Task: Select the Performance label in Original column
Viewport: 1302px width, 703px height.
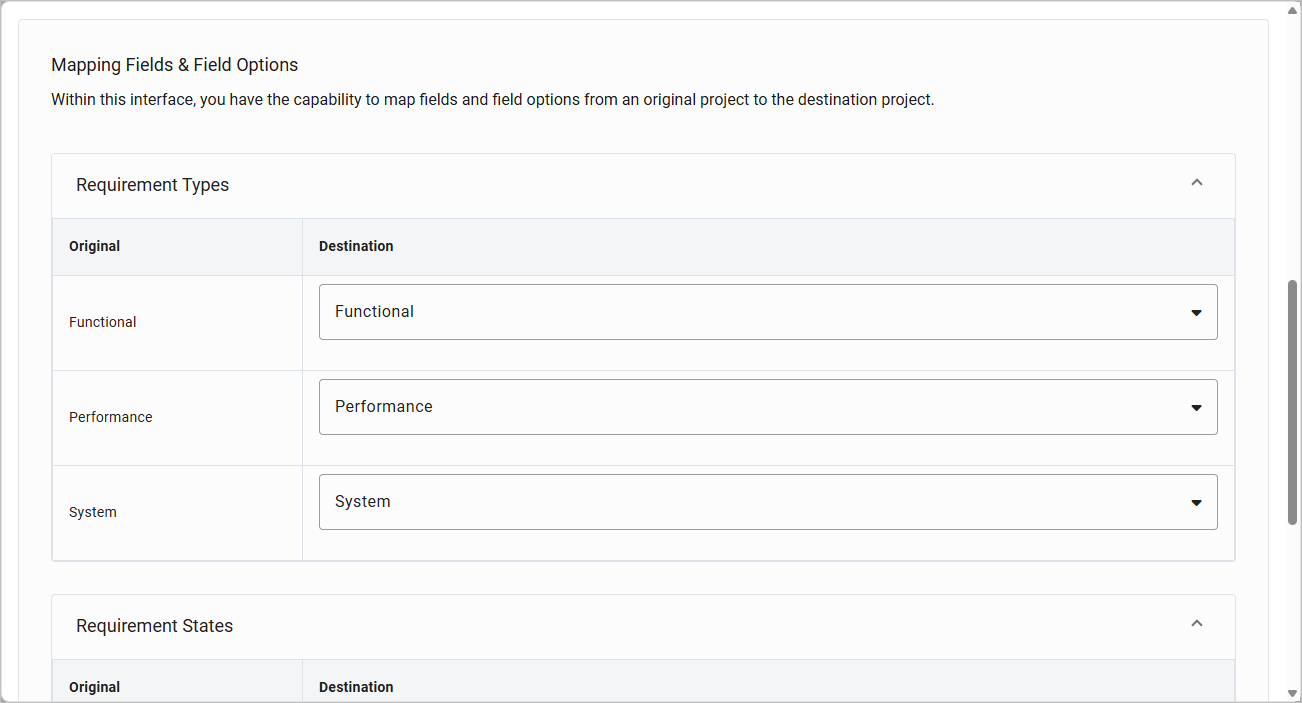Action: tap(111, 417)
